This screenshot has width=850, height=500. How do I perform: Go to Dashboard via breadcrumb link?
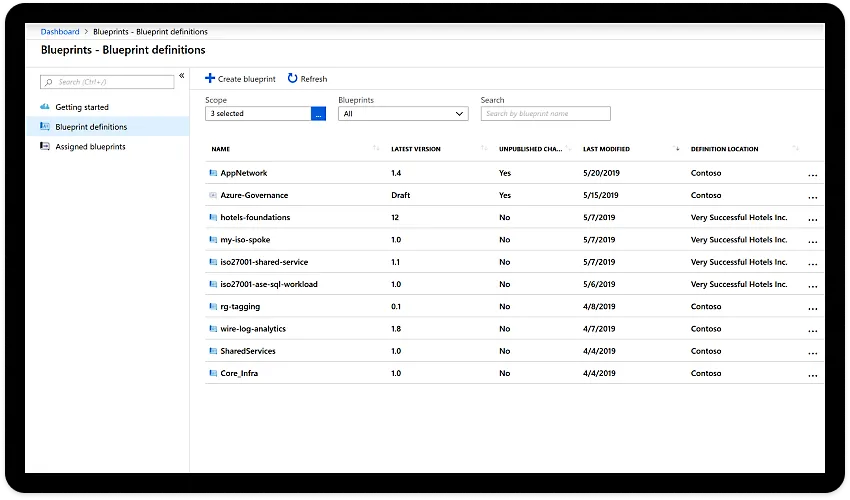(x=60, y=32)
